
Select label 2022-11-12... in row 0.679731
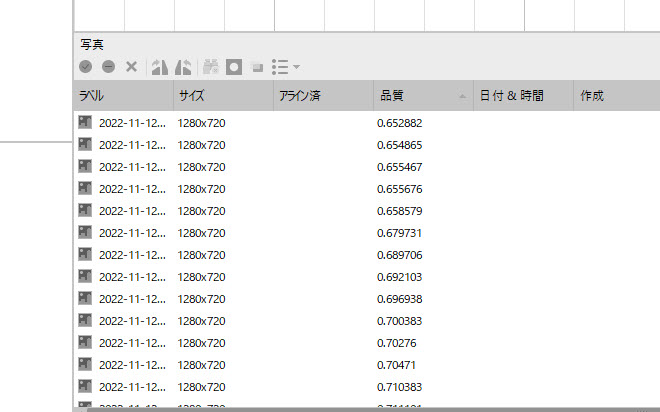pyautogui.click(x=132, y=233)
